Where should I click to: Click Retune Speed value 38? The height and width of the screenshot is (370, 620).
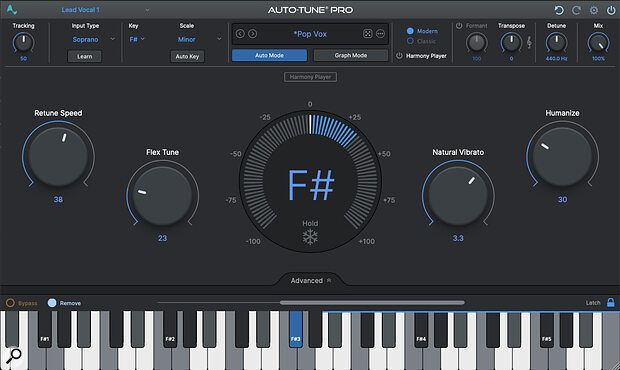pos(58,199)
